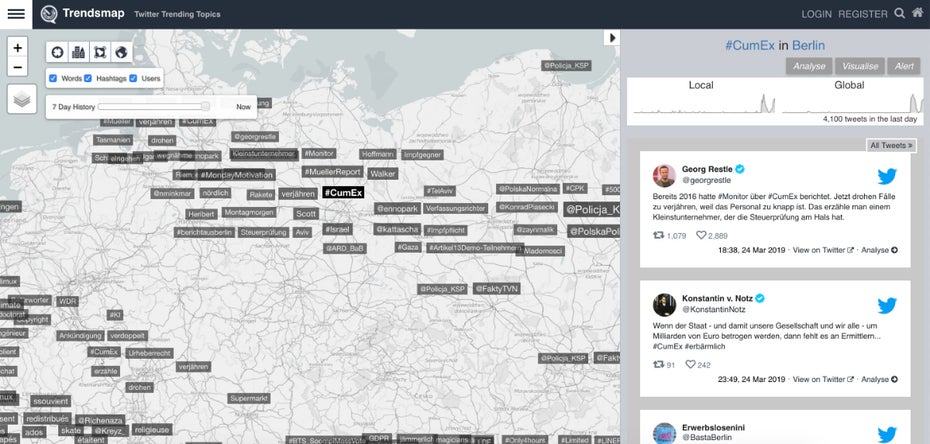930x444 pixels.
Task: Click the Verfassungsrichter map tag
Action: pyautogui.click(x=456, y=209)
